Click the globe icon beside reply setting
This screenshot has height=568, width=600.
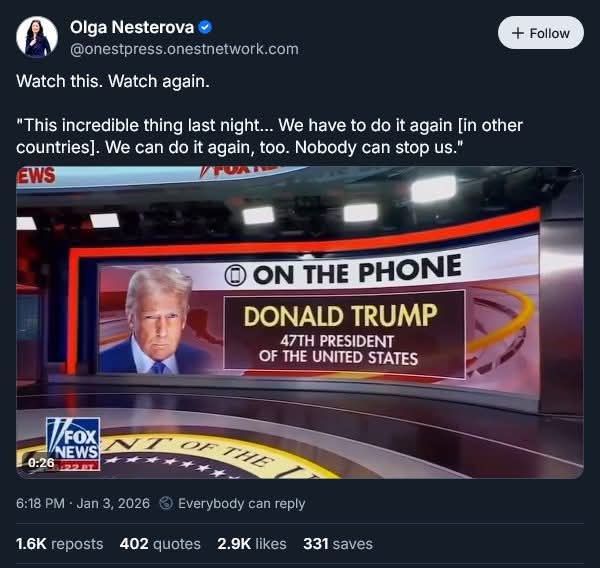(166, 503)
